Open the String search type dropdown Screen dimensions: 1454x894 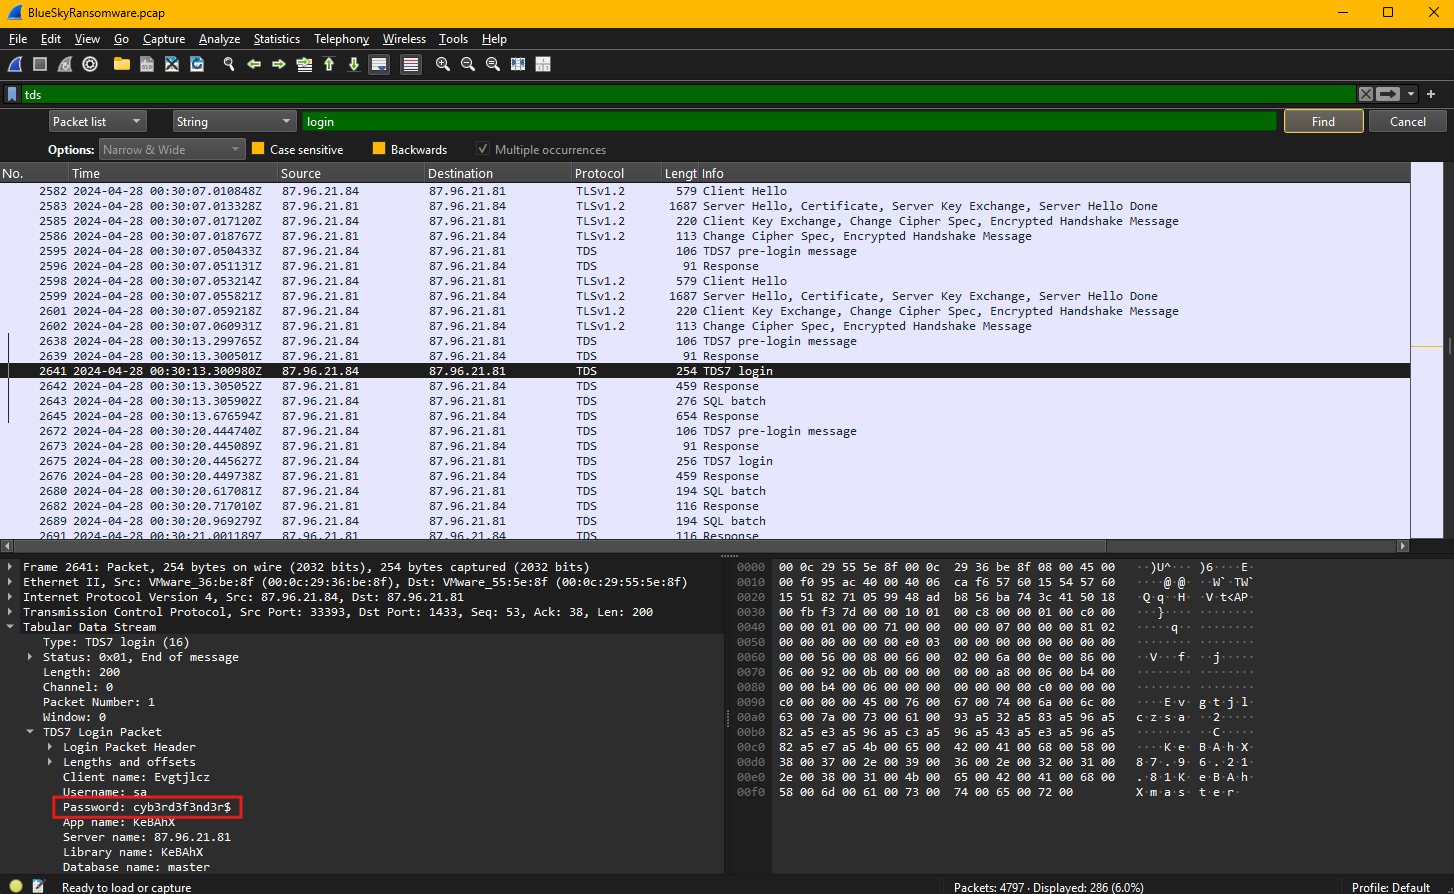[234, 121]
